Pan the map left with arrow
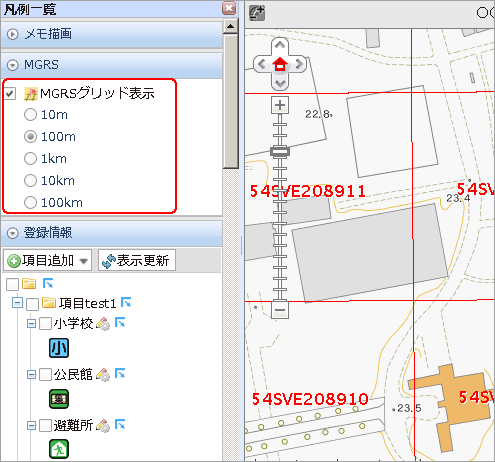The image size is (495, 462). pyautogui.click(x=262, y=64)
